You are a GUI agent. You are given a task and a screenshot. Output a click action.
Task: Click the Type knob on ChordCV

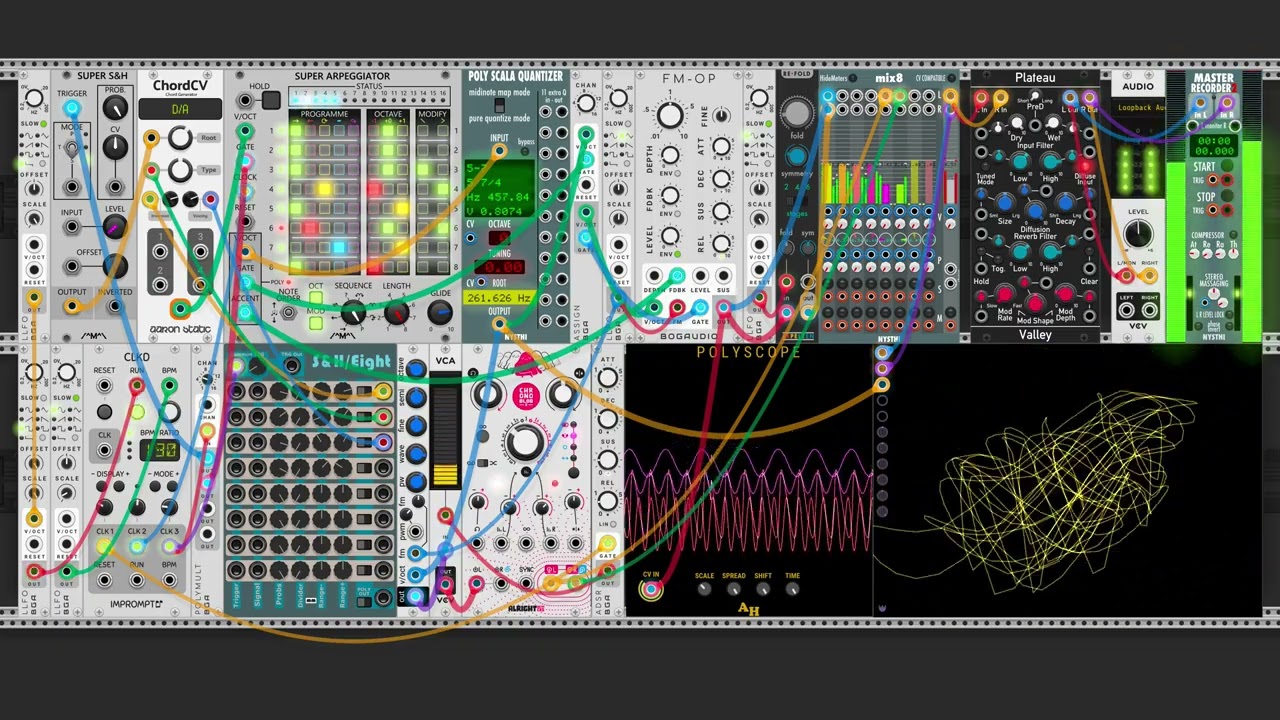[180, 170]
